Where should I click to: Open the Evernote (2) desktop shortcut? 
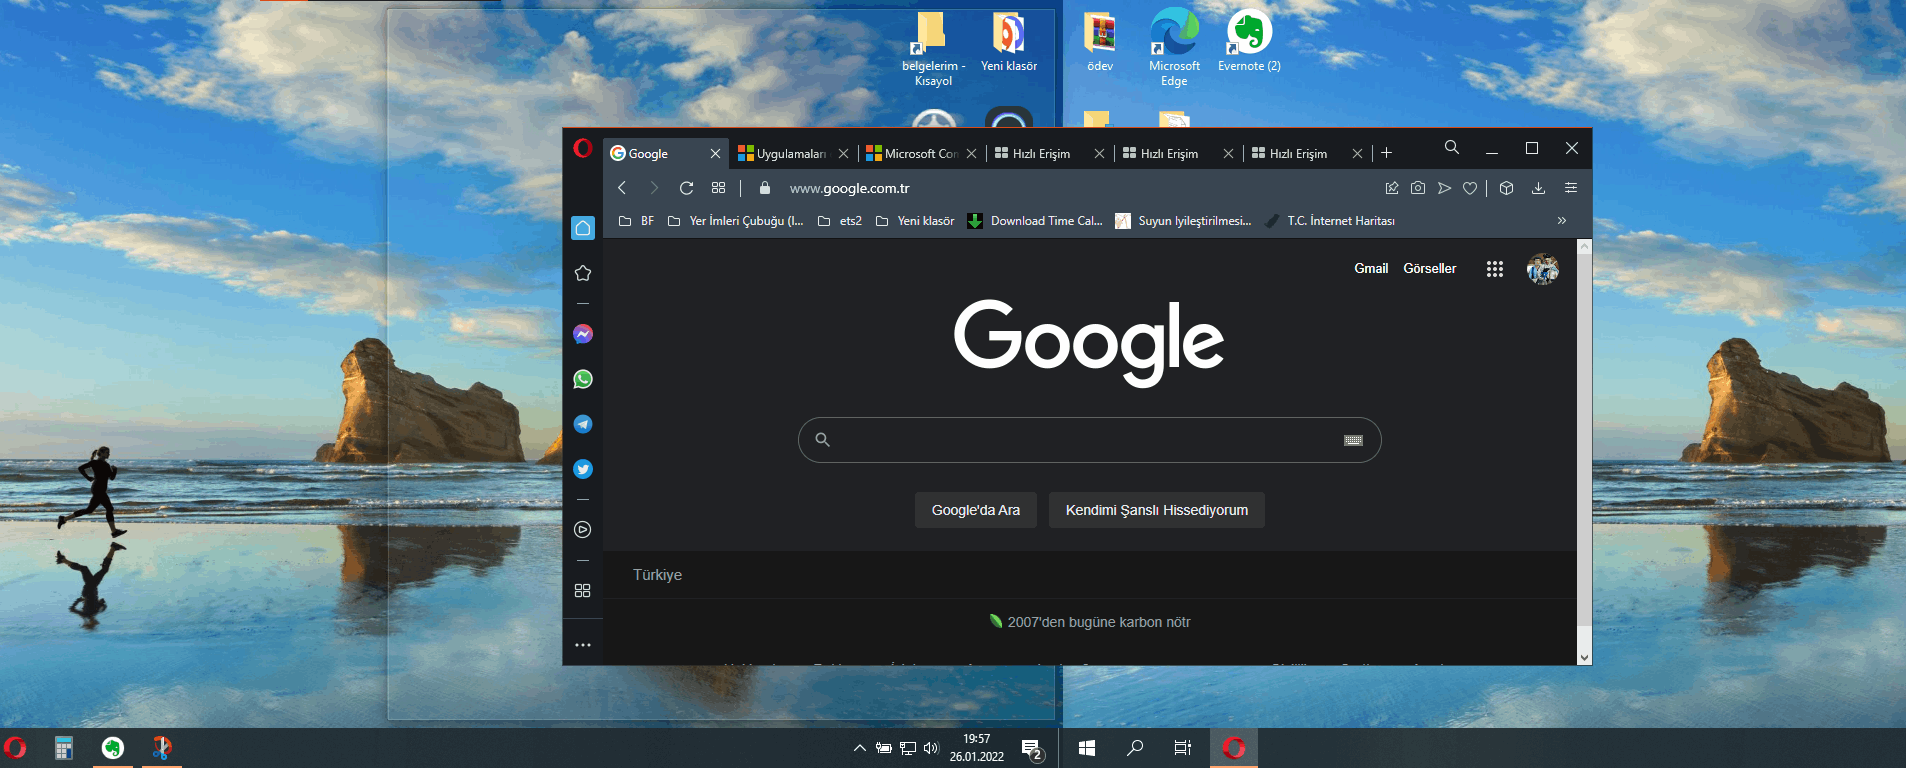point(1249,42)
